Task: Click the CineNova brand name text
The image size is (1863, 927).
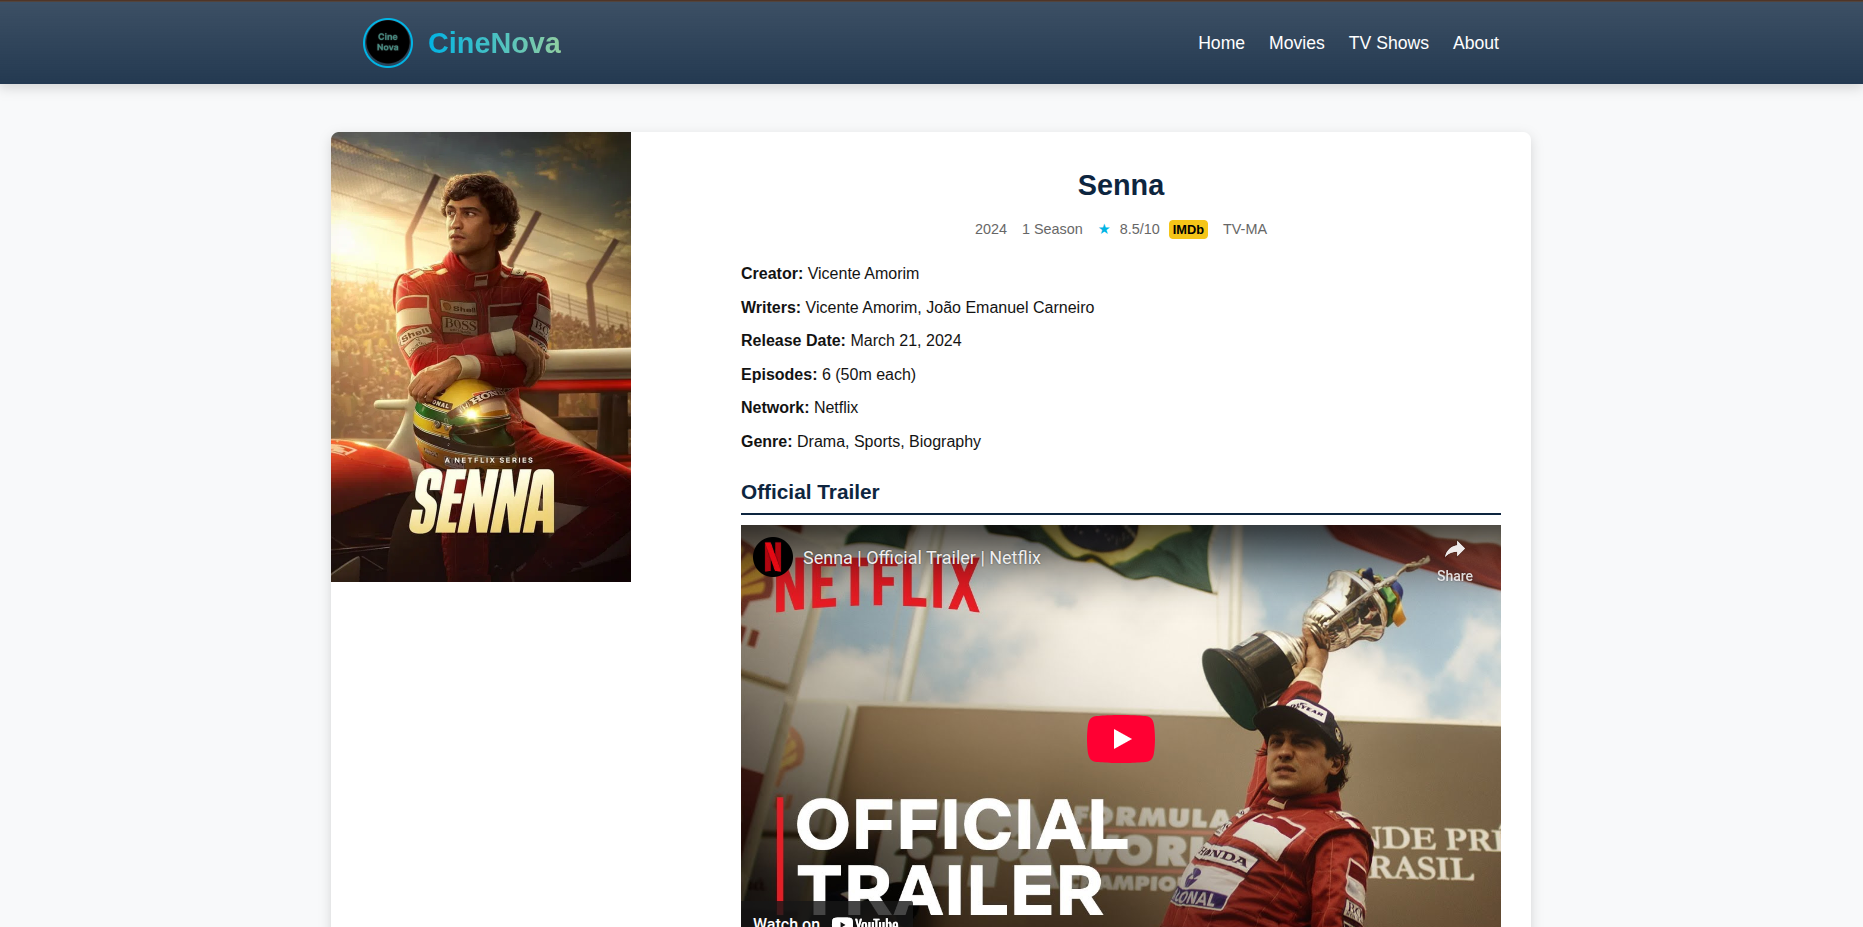Action: [x=494, y=43]
